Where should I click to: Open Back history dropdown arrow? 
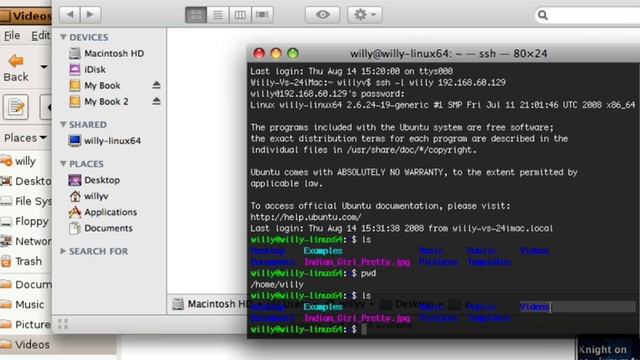44,67
